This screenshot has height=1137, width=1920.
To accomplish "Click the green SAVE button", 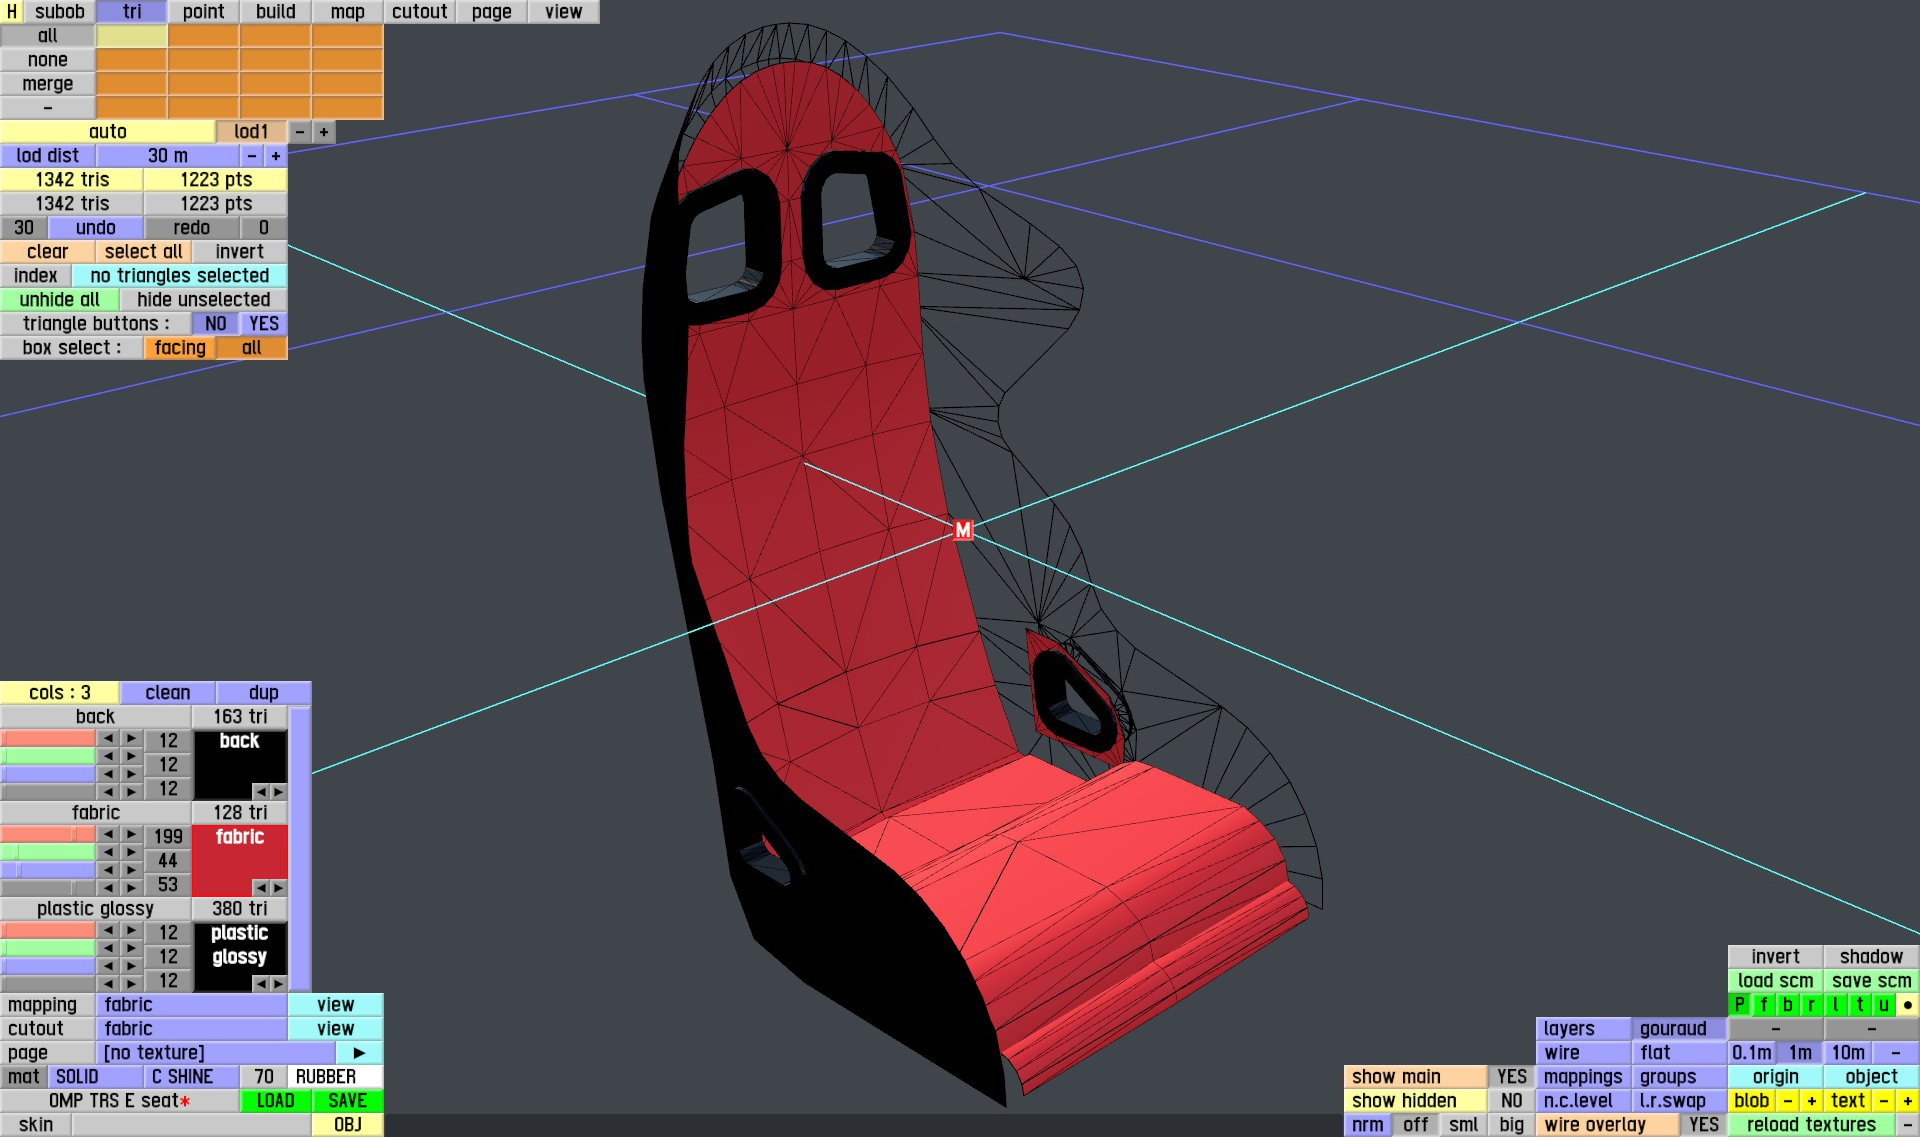I will (x=347, y=1101).
